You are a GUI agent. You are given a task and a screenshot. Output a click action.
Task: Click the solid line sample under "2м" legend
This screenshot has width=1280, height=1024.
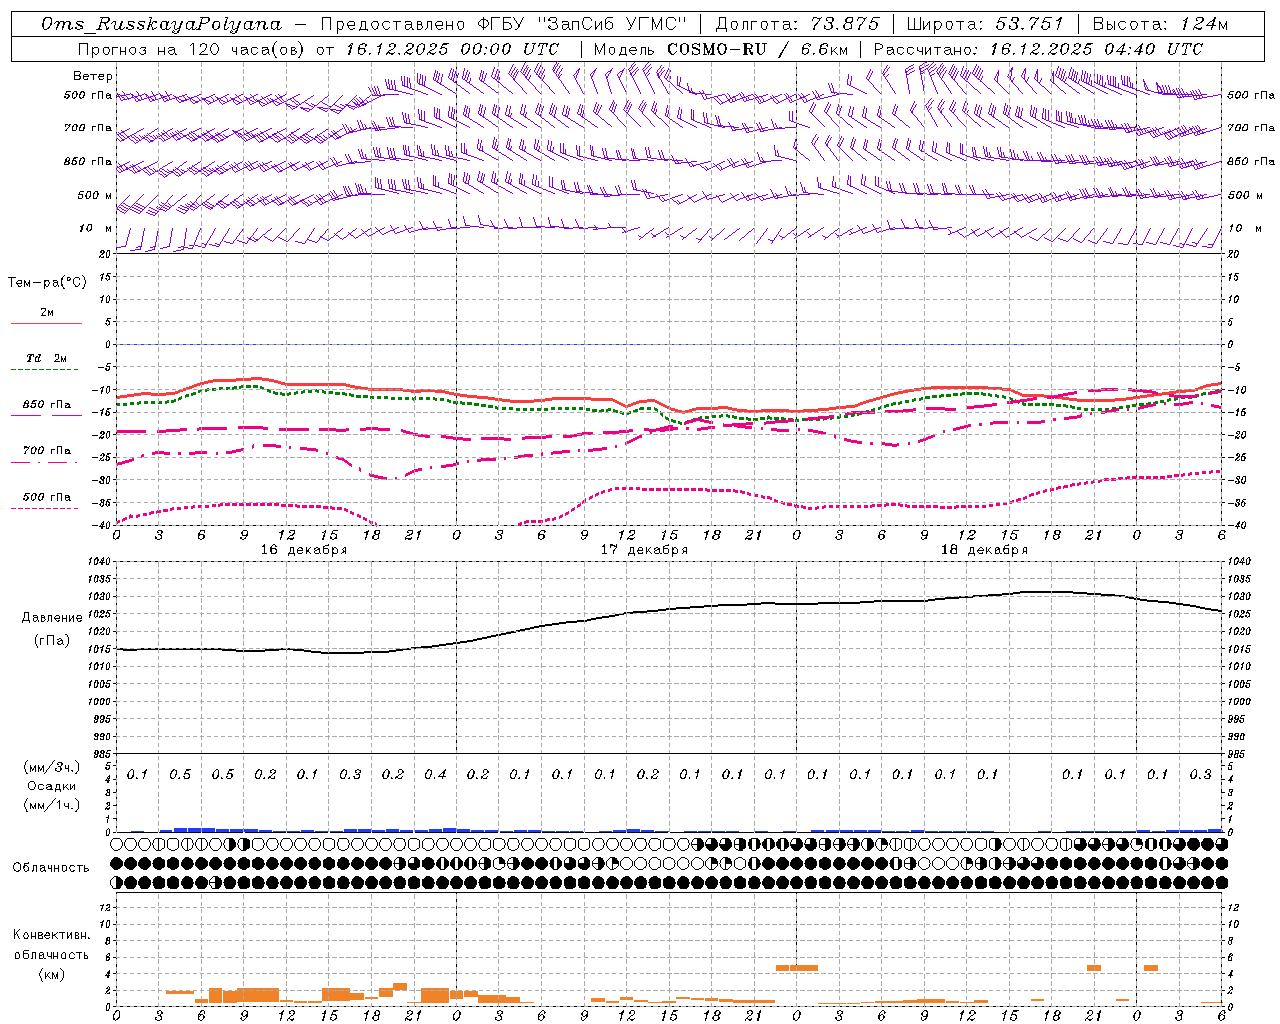pyautogui.click(x=46, y=323)
